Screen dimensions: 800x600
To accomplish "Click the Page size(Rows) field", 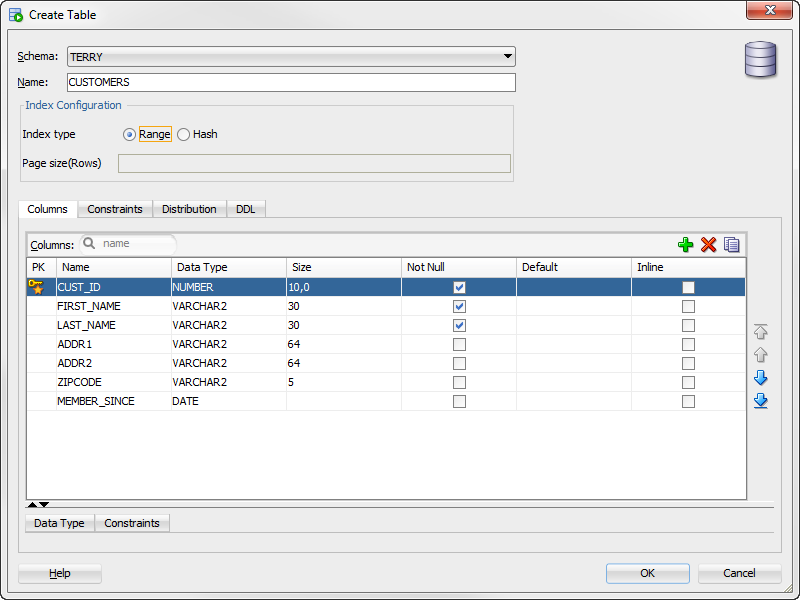I will (314, 163).
